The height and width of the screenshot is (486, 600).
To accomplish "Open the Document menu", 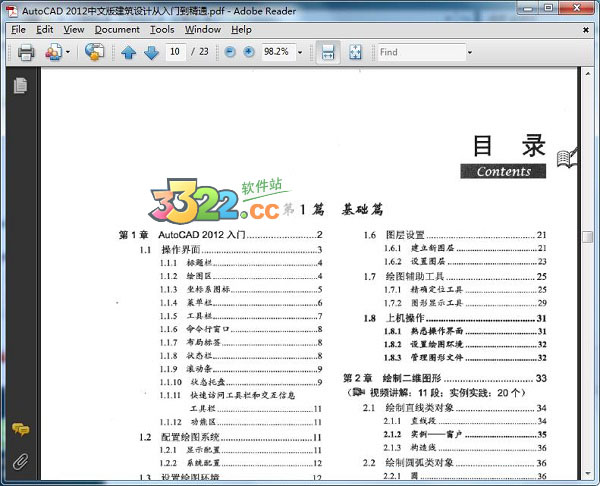I will click(x=117, y=29).
